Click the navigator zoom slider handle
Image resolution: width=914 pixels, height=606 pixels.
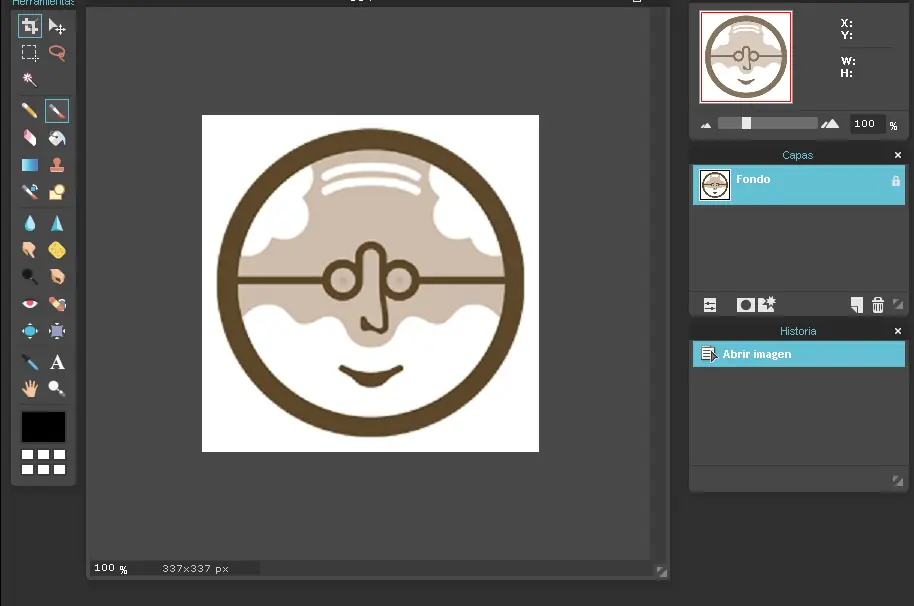click(746, 123)
